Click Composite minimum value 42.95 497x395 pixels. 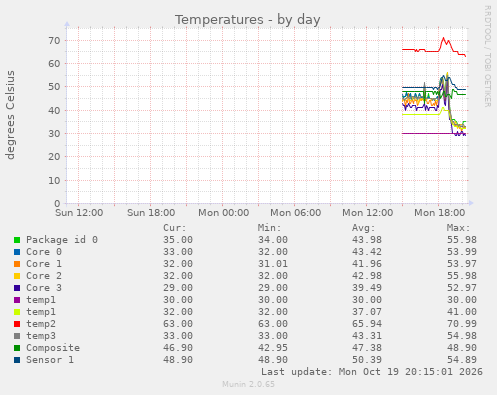tap(273, 348)
